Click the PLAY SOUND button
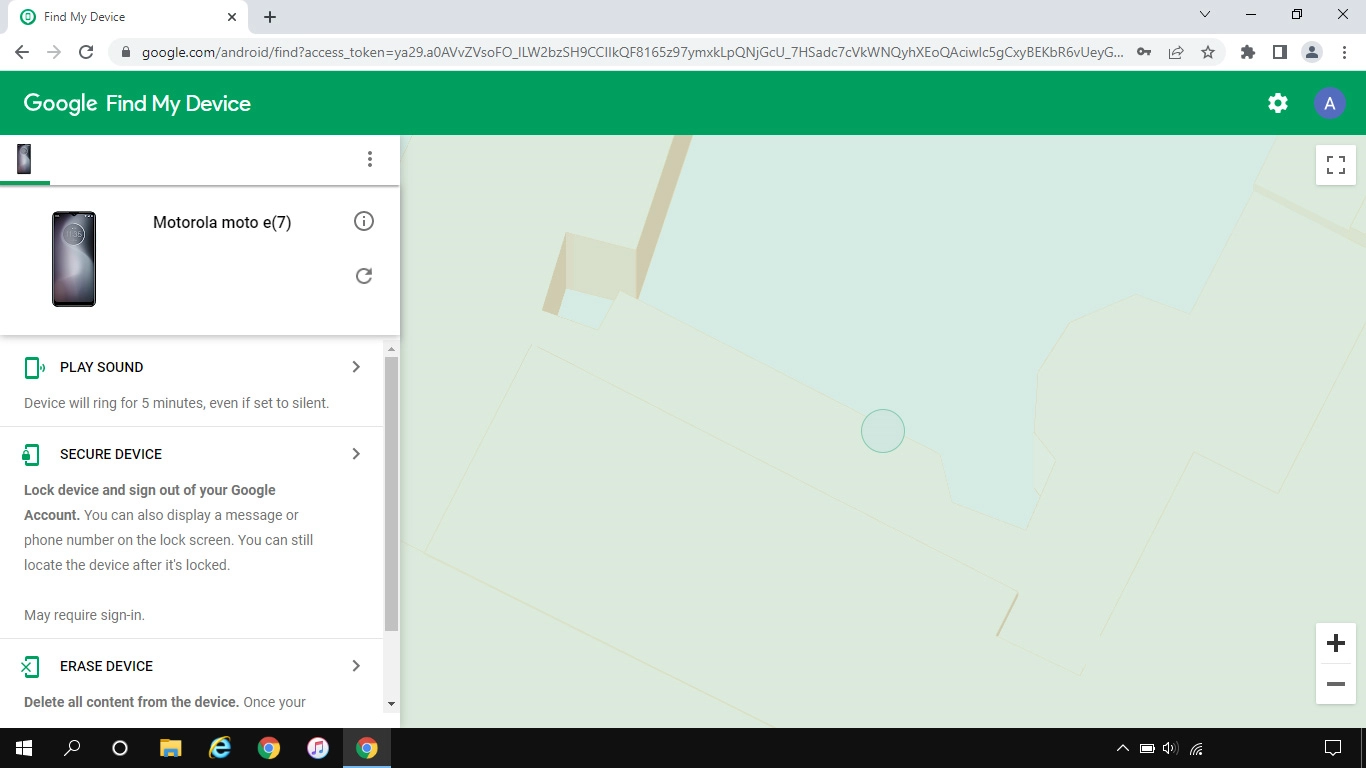This screenshot has width=1366, height=768. coord(101,367)
